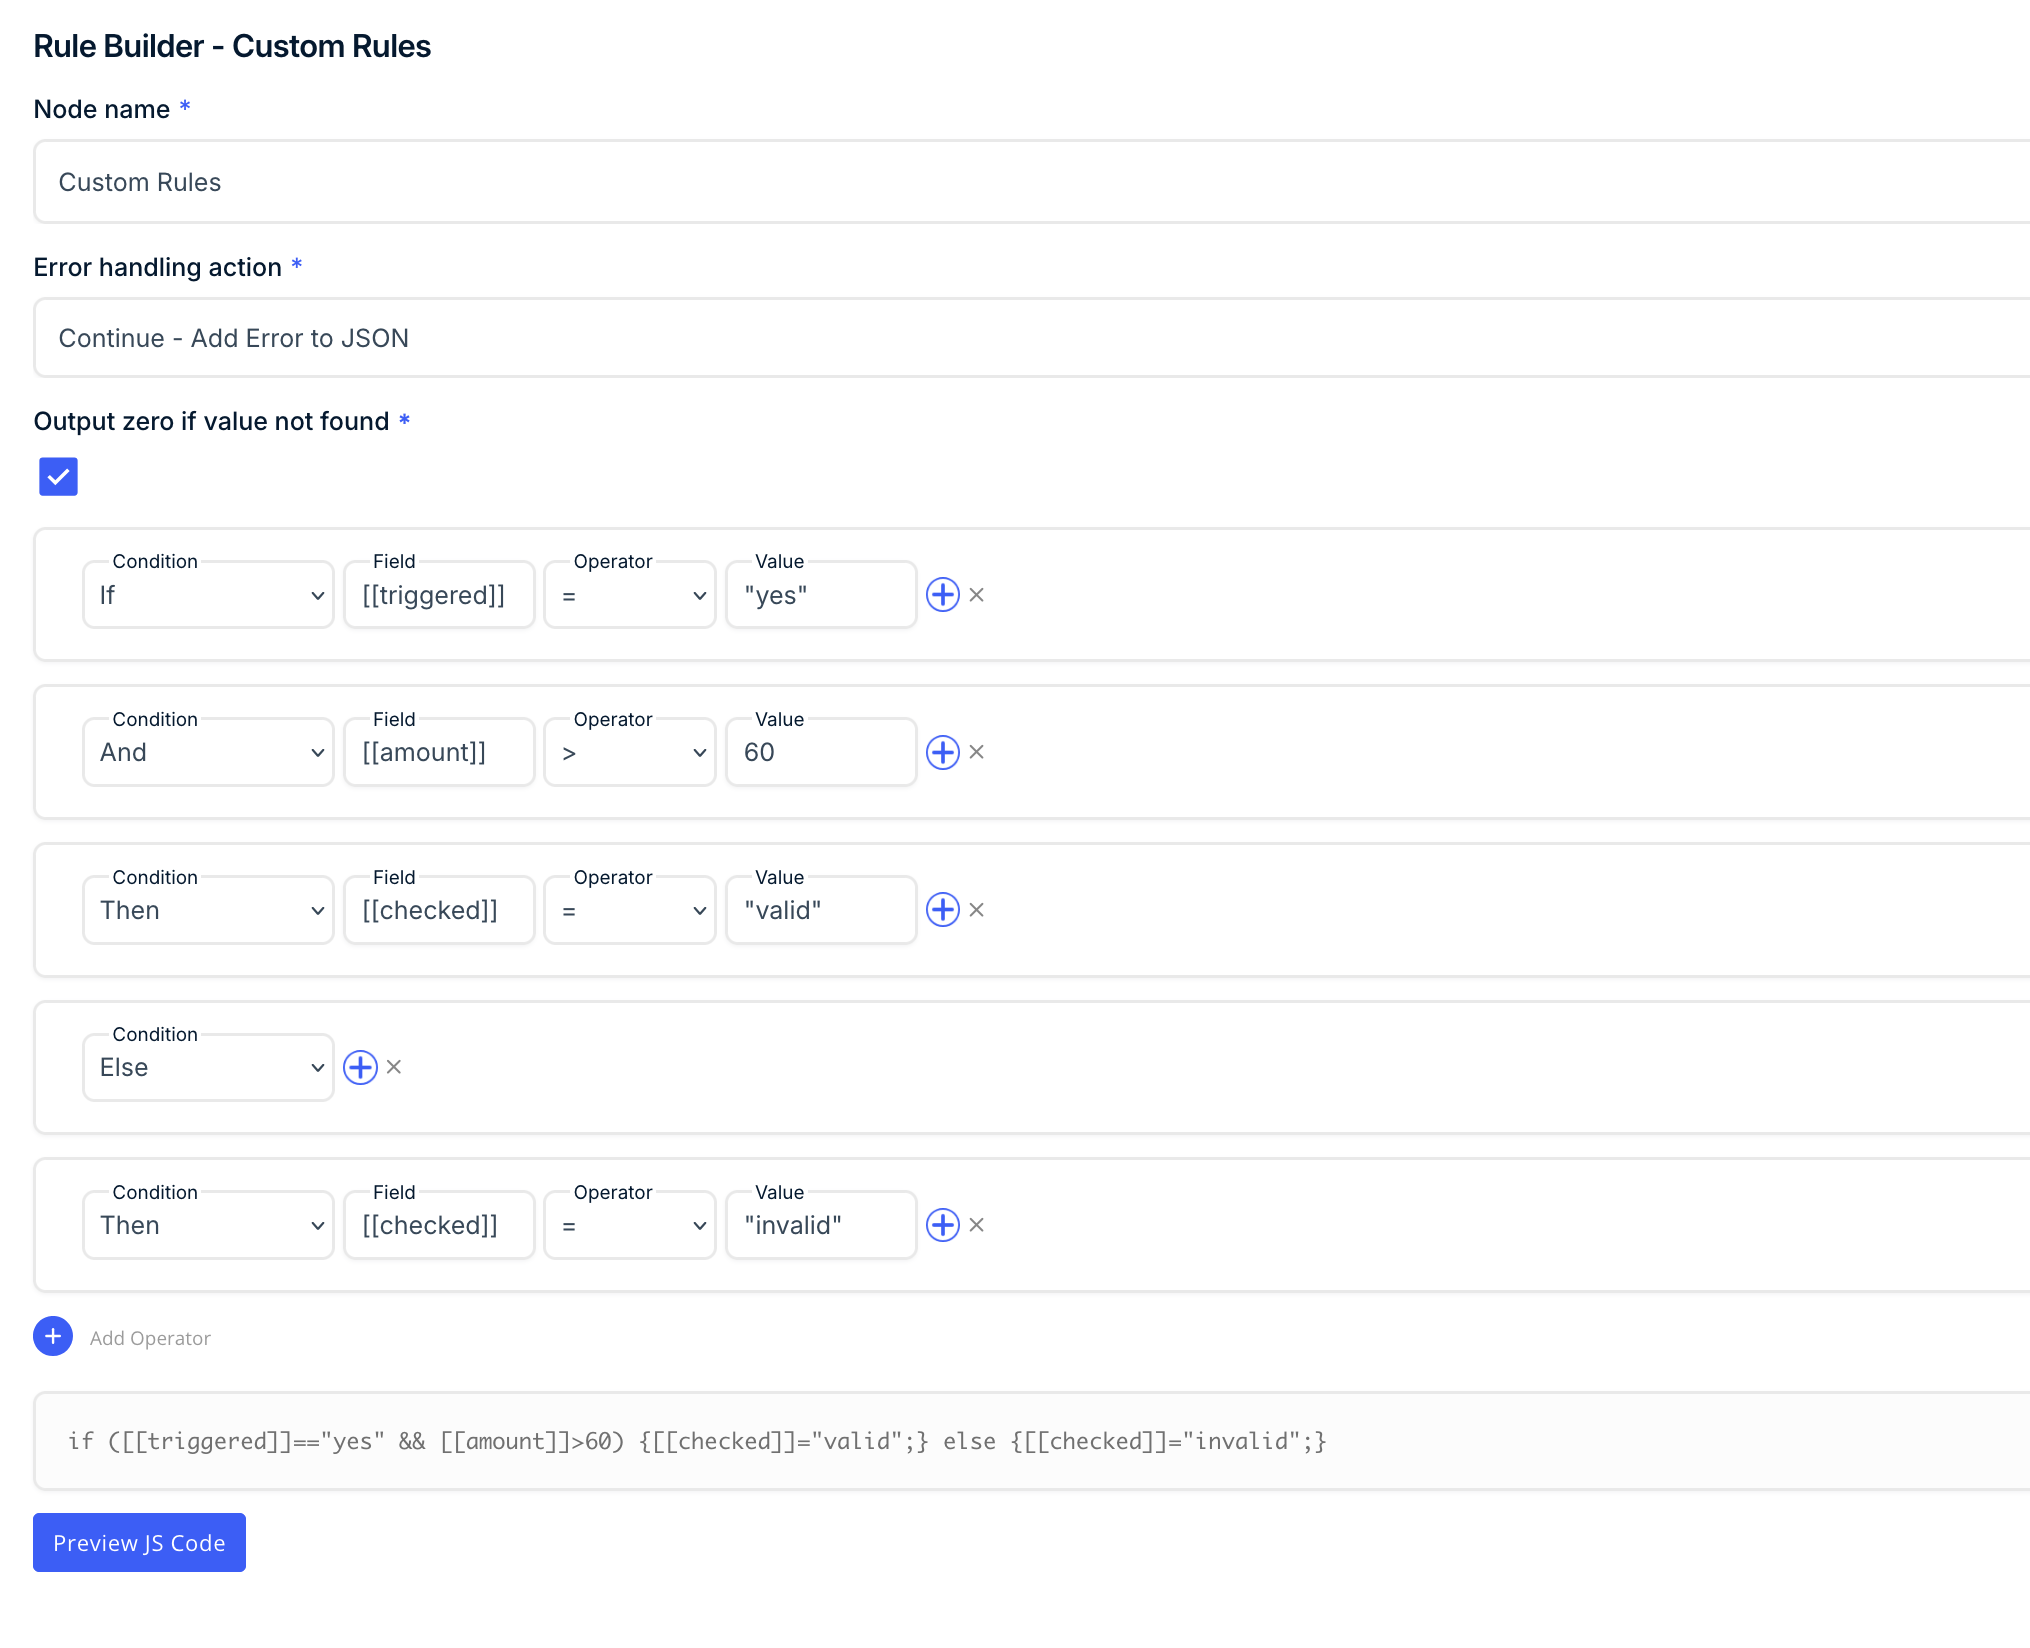Click the Preview JS Code button

pyautogui.click(x=139, y=1542)
